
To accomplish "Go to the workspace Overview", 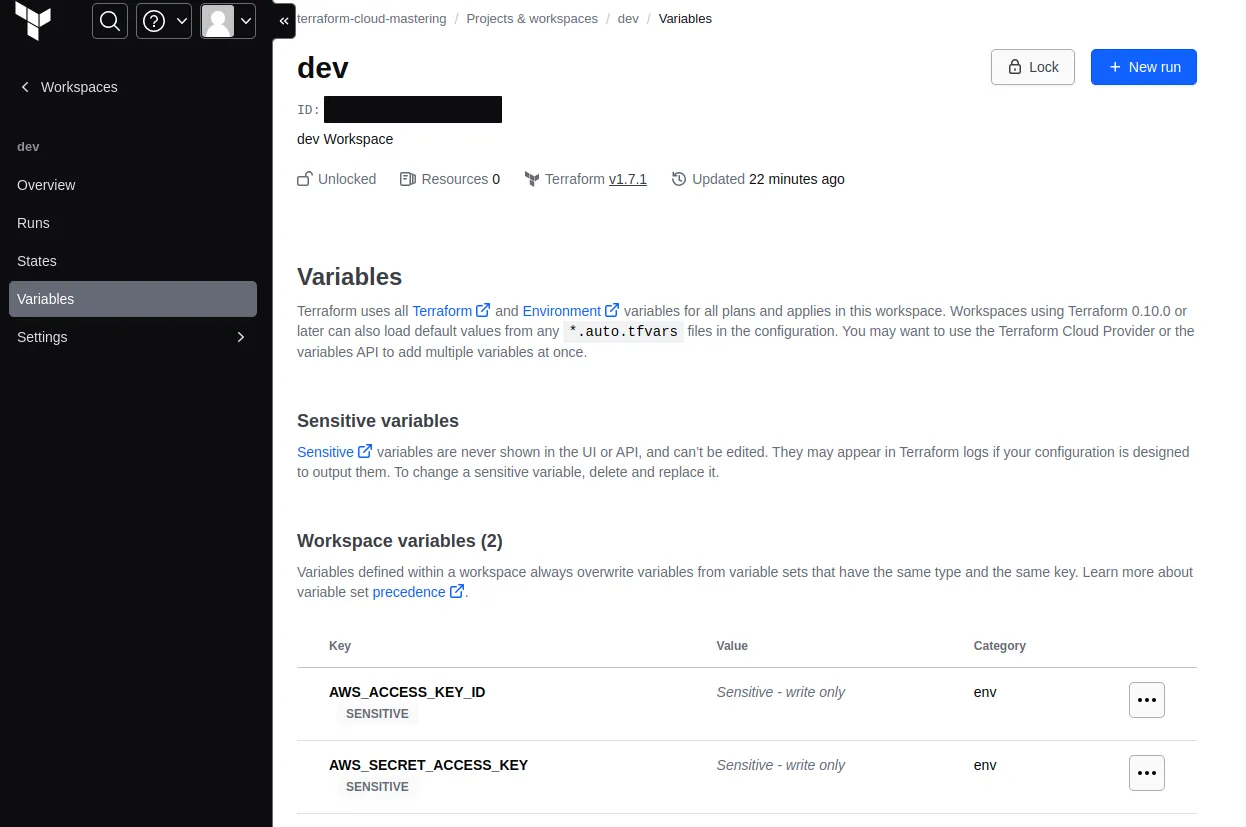I will 46,185.
